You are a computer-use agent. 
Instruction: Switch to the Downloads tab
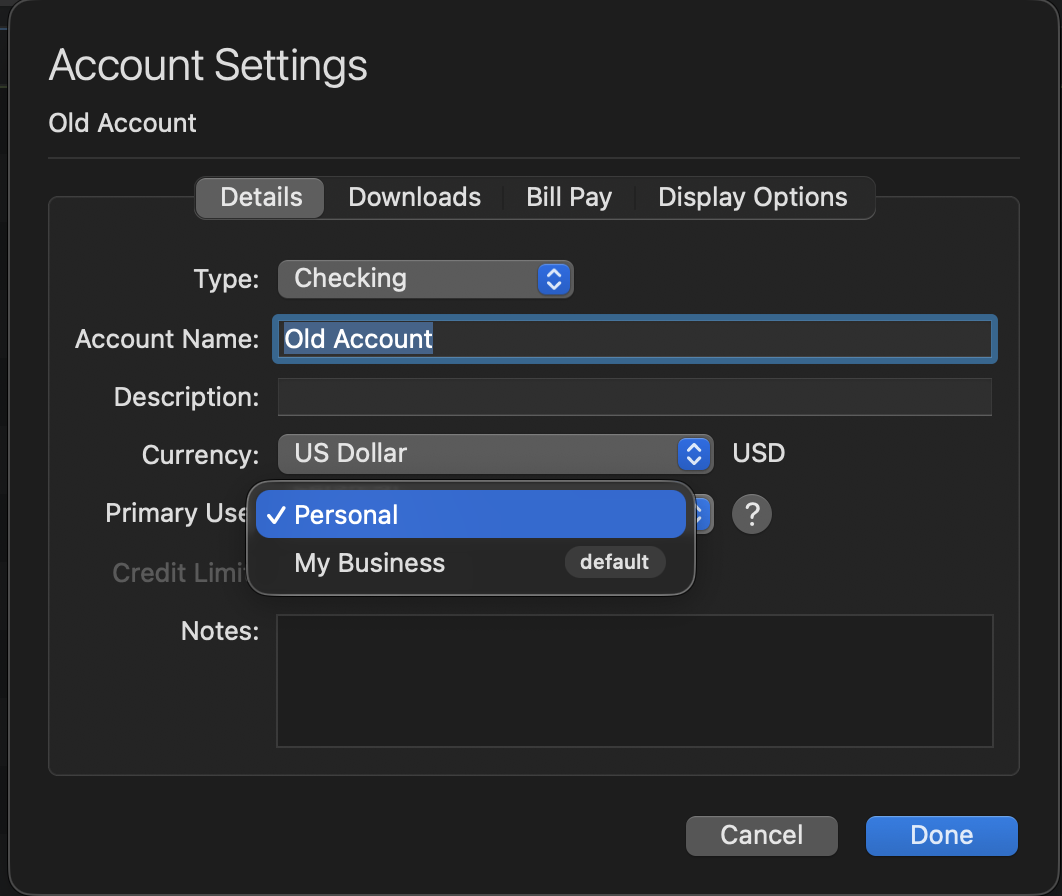click(x=414, y=197)
